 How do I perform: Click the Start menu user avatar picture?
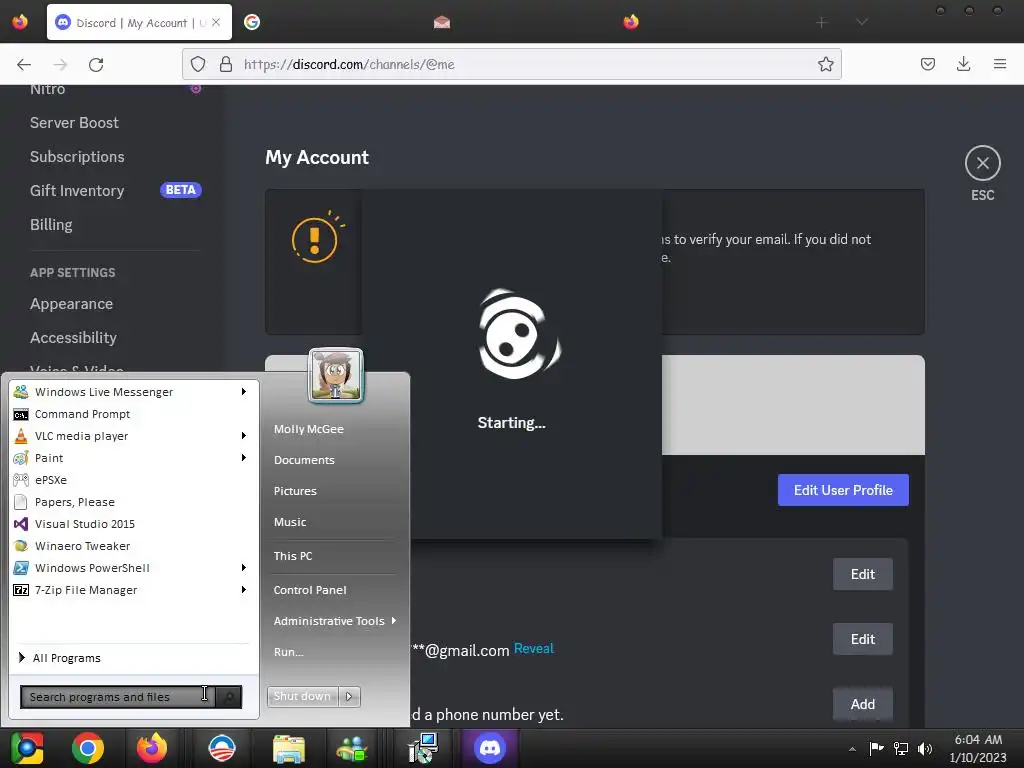coord(336,375)
